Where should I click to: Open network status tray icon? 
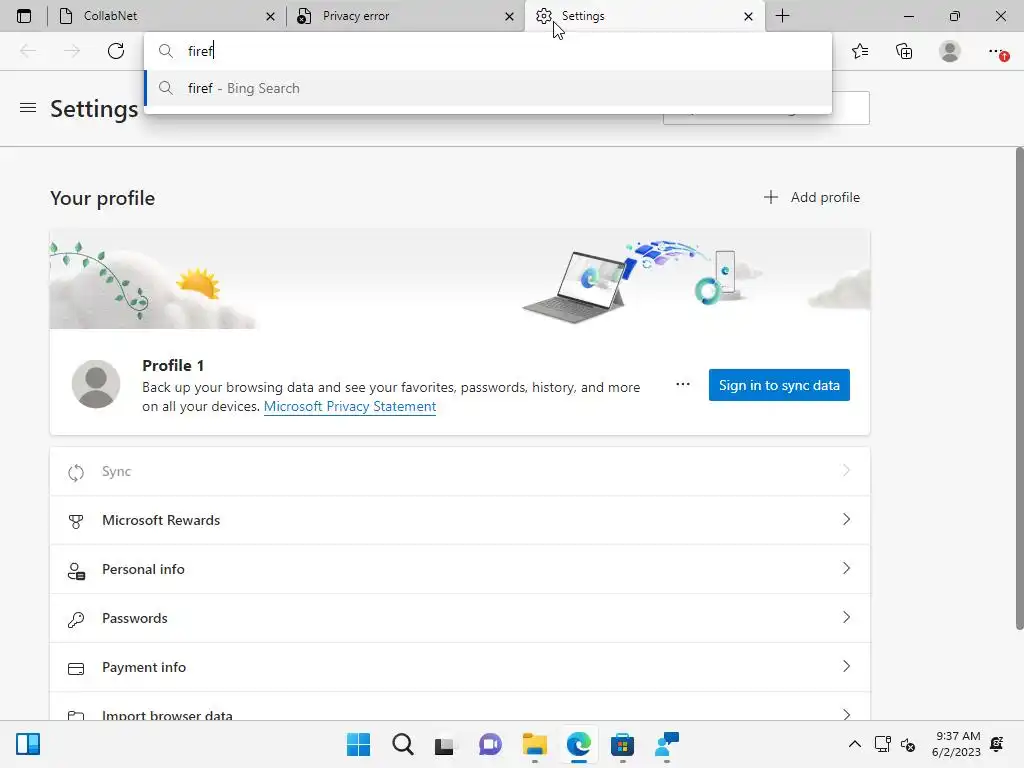(882, 744)
